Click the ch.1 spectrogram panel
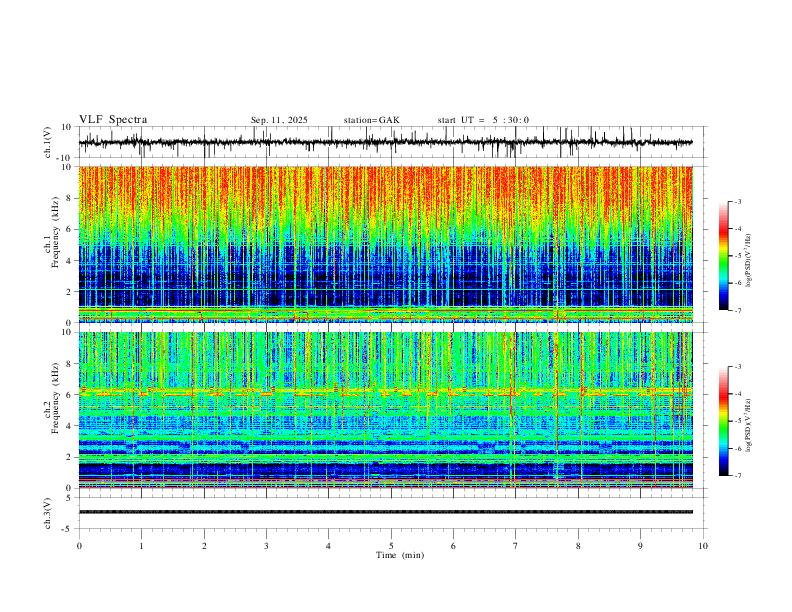The image size is (792, 612). click(385, 244)
